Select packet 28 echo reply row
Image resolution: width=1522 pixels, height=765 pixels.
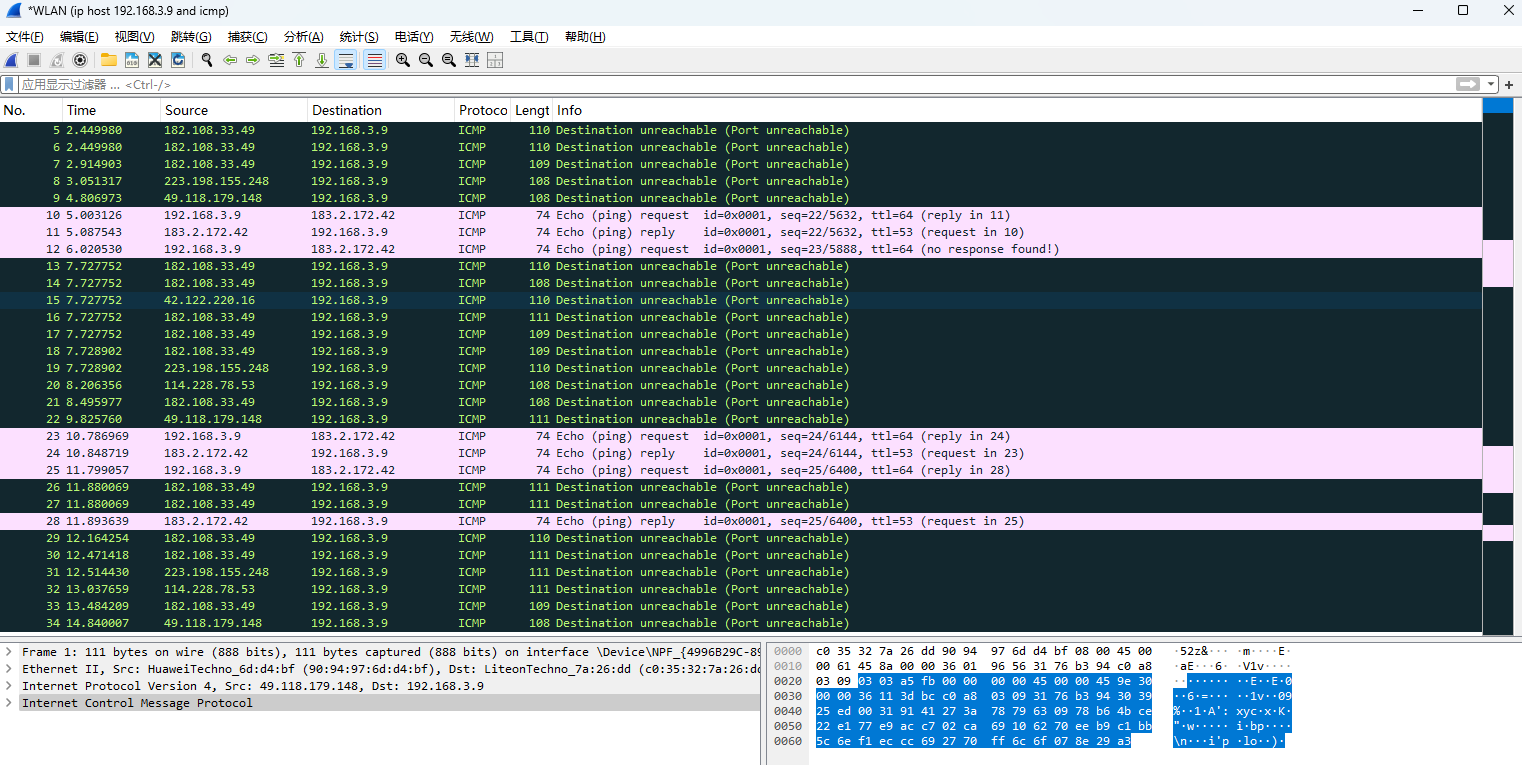tap(740, 521)
